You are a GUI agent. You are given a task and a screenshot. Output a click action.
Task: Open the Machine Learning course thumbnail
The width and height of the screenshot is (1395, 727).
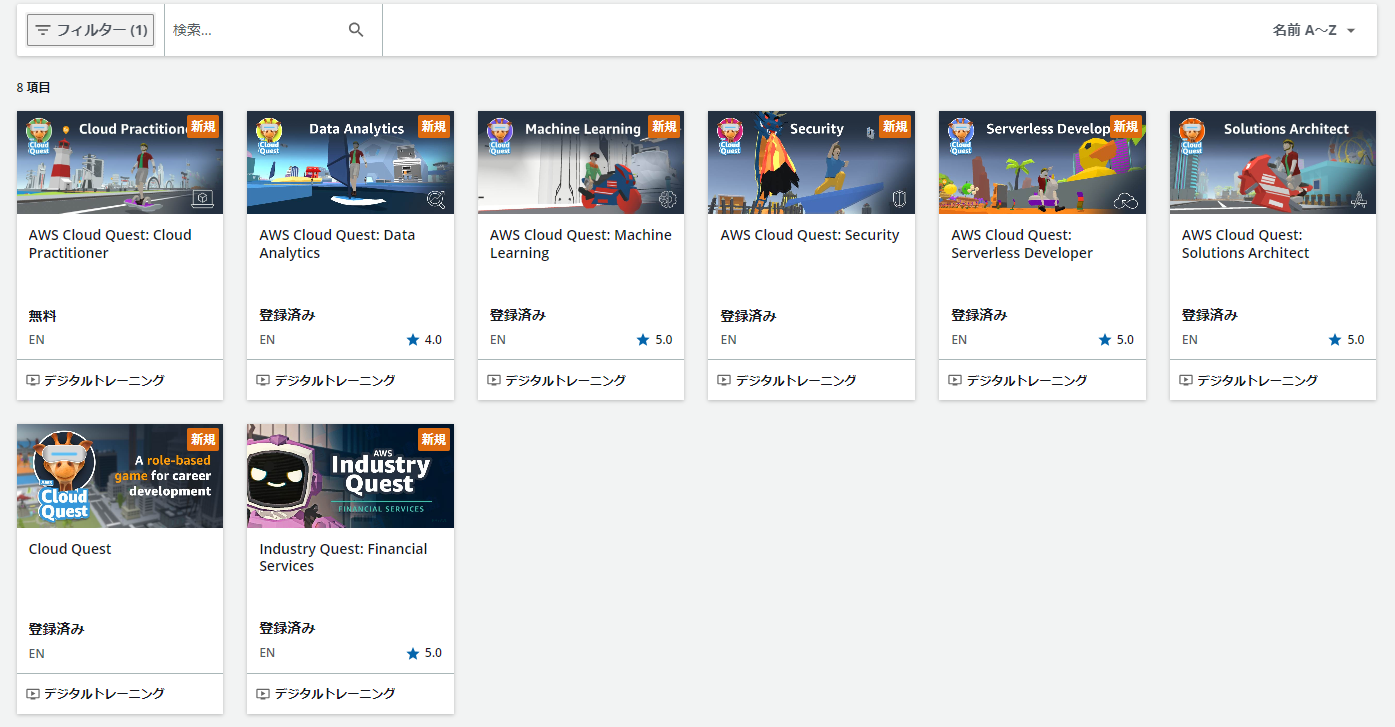[581, 162]
